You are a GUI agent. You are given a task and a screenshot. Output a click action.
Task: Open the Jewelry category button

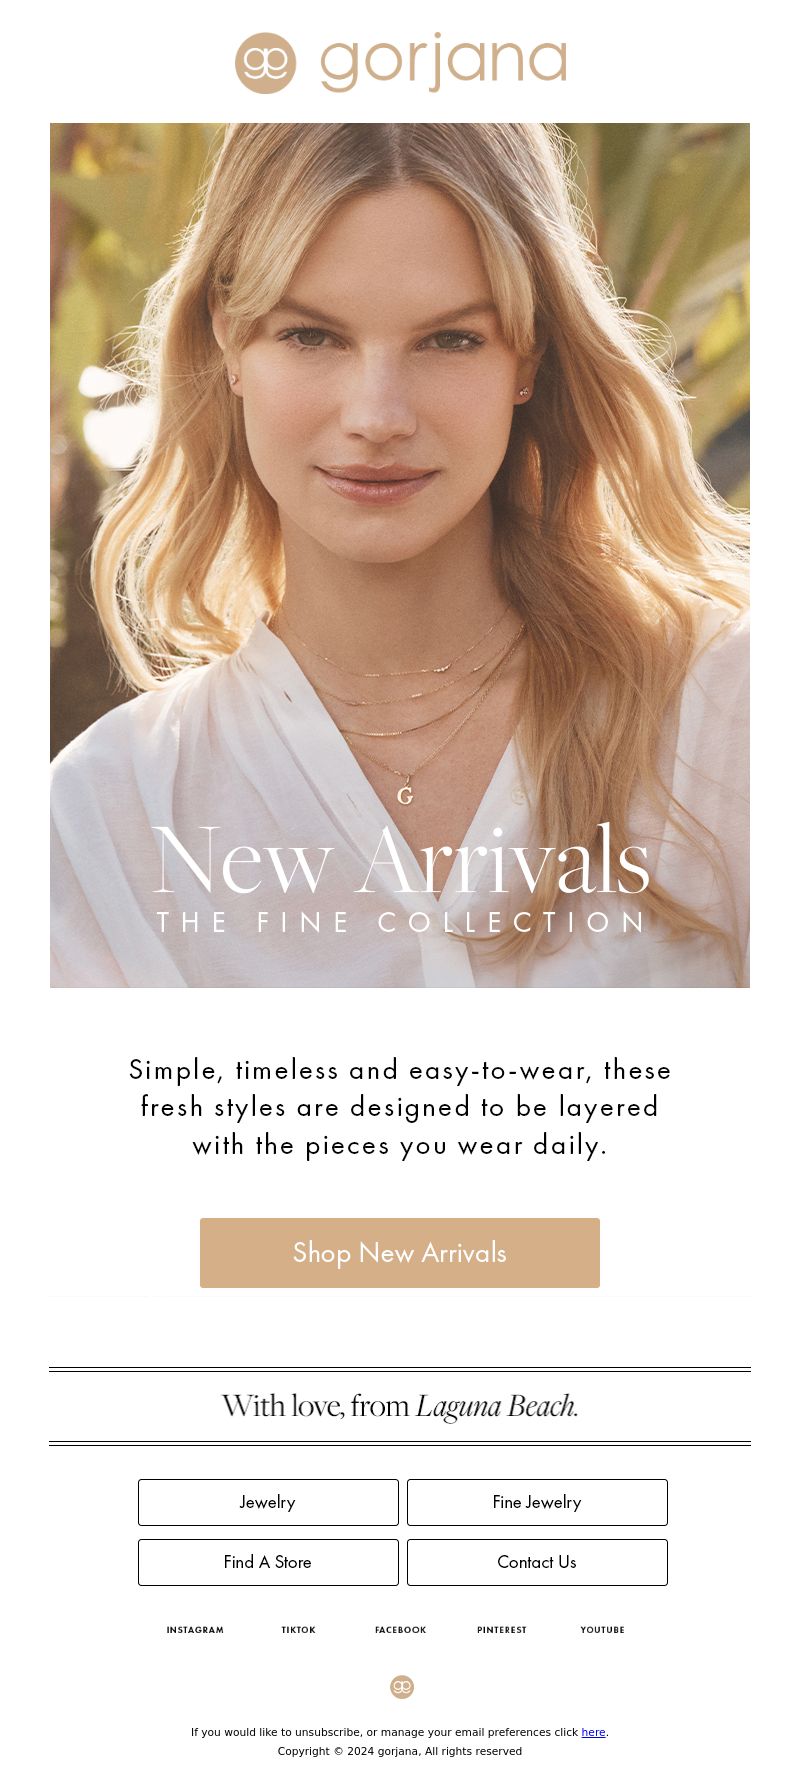point(268,1502)
